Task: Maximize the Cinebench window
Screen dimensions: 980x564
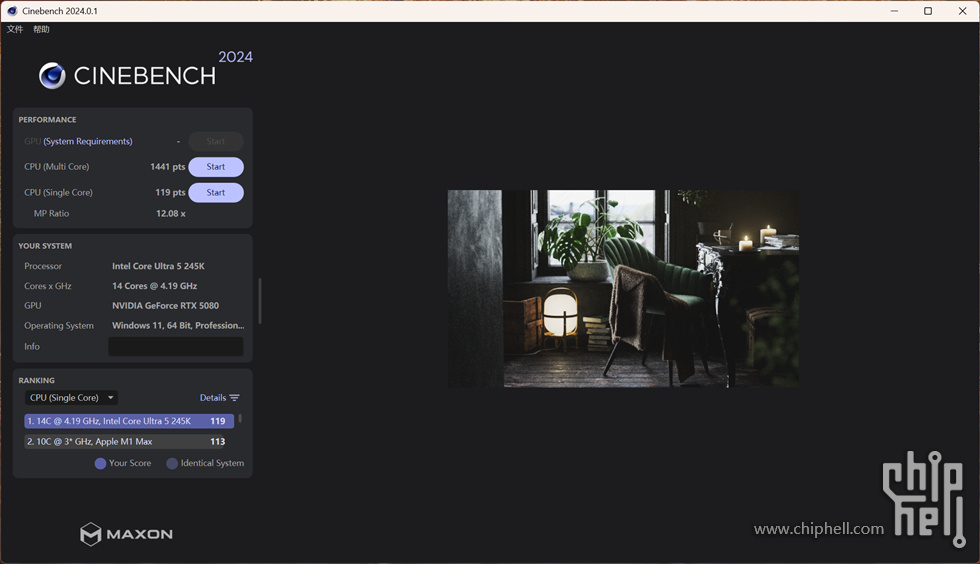Action: pyautogui.click(x=928, y=11)
